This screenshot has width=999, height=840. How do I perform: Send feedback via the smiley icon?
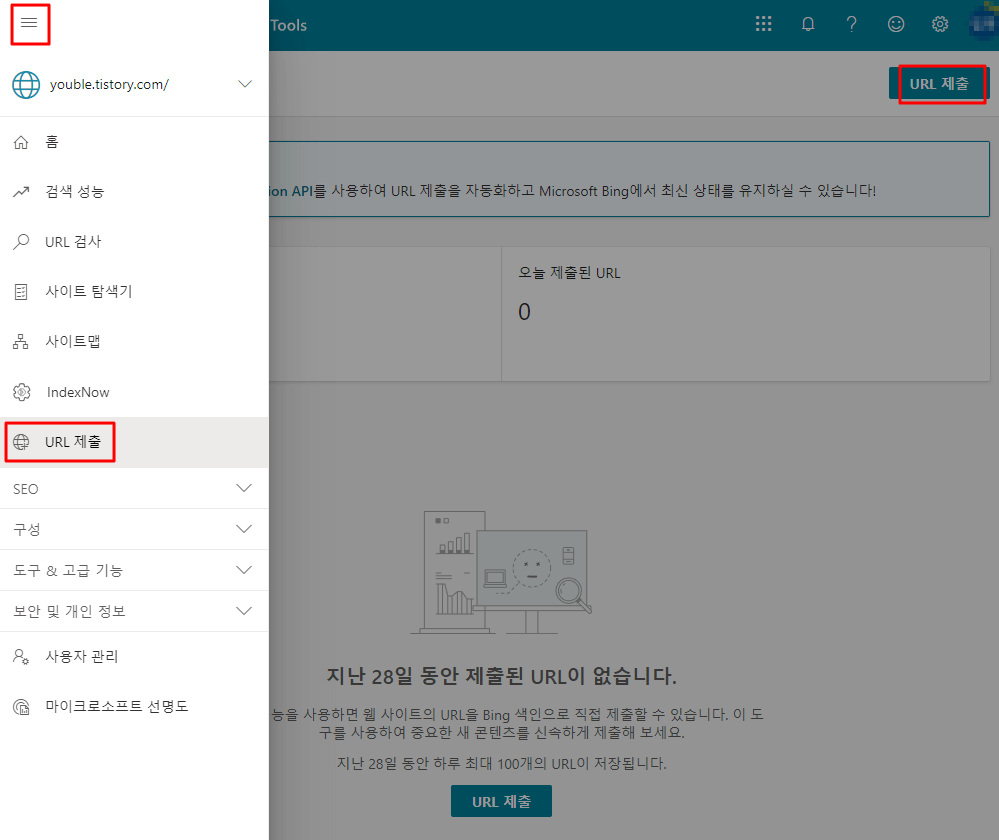click(895, 23)
